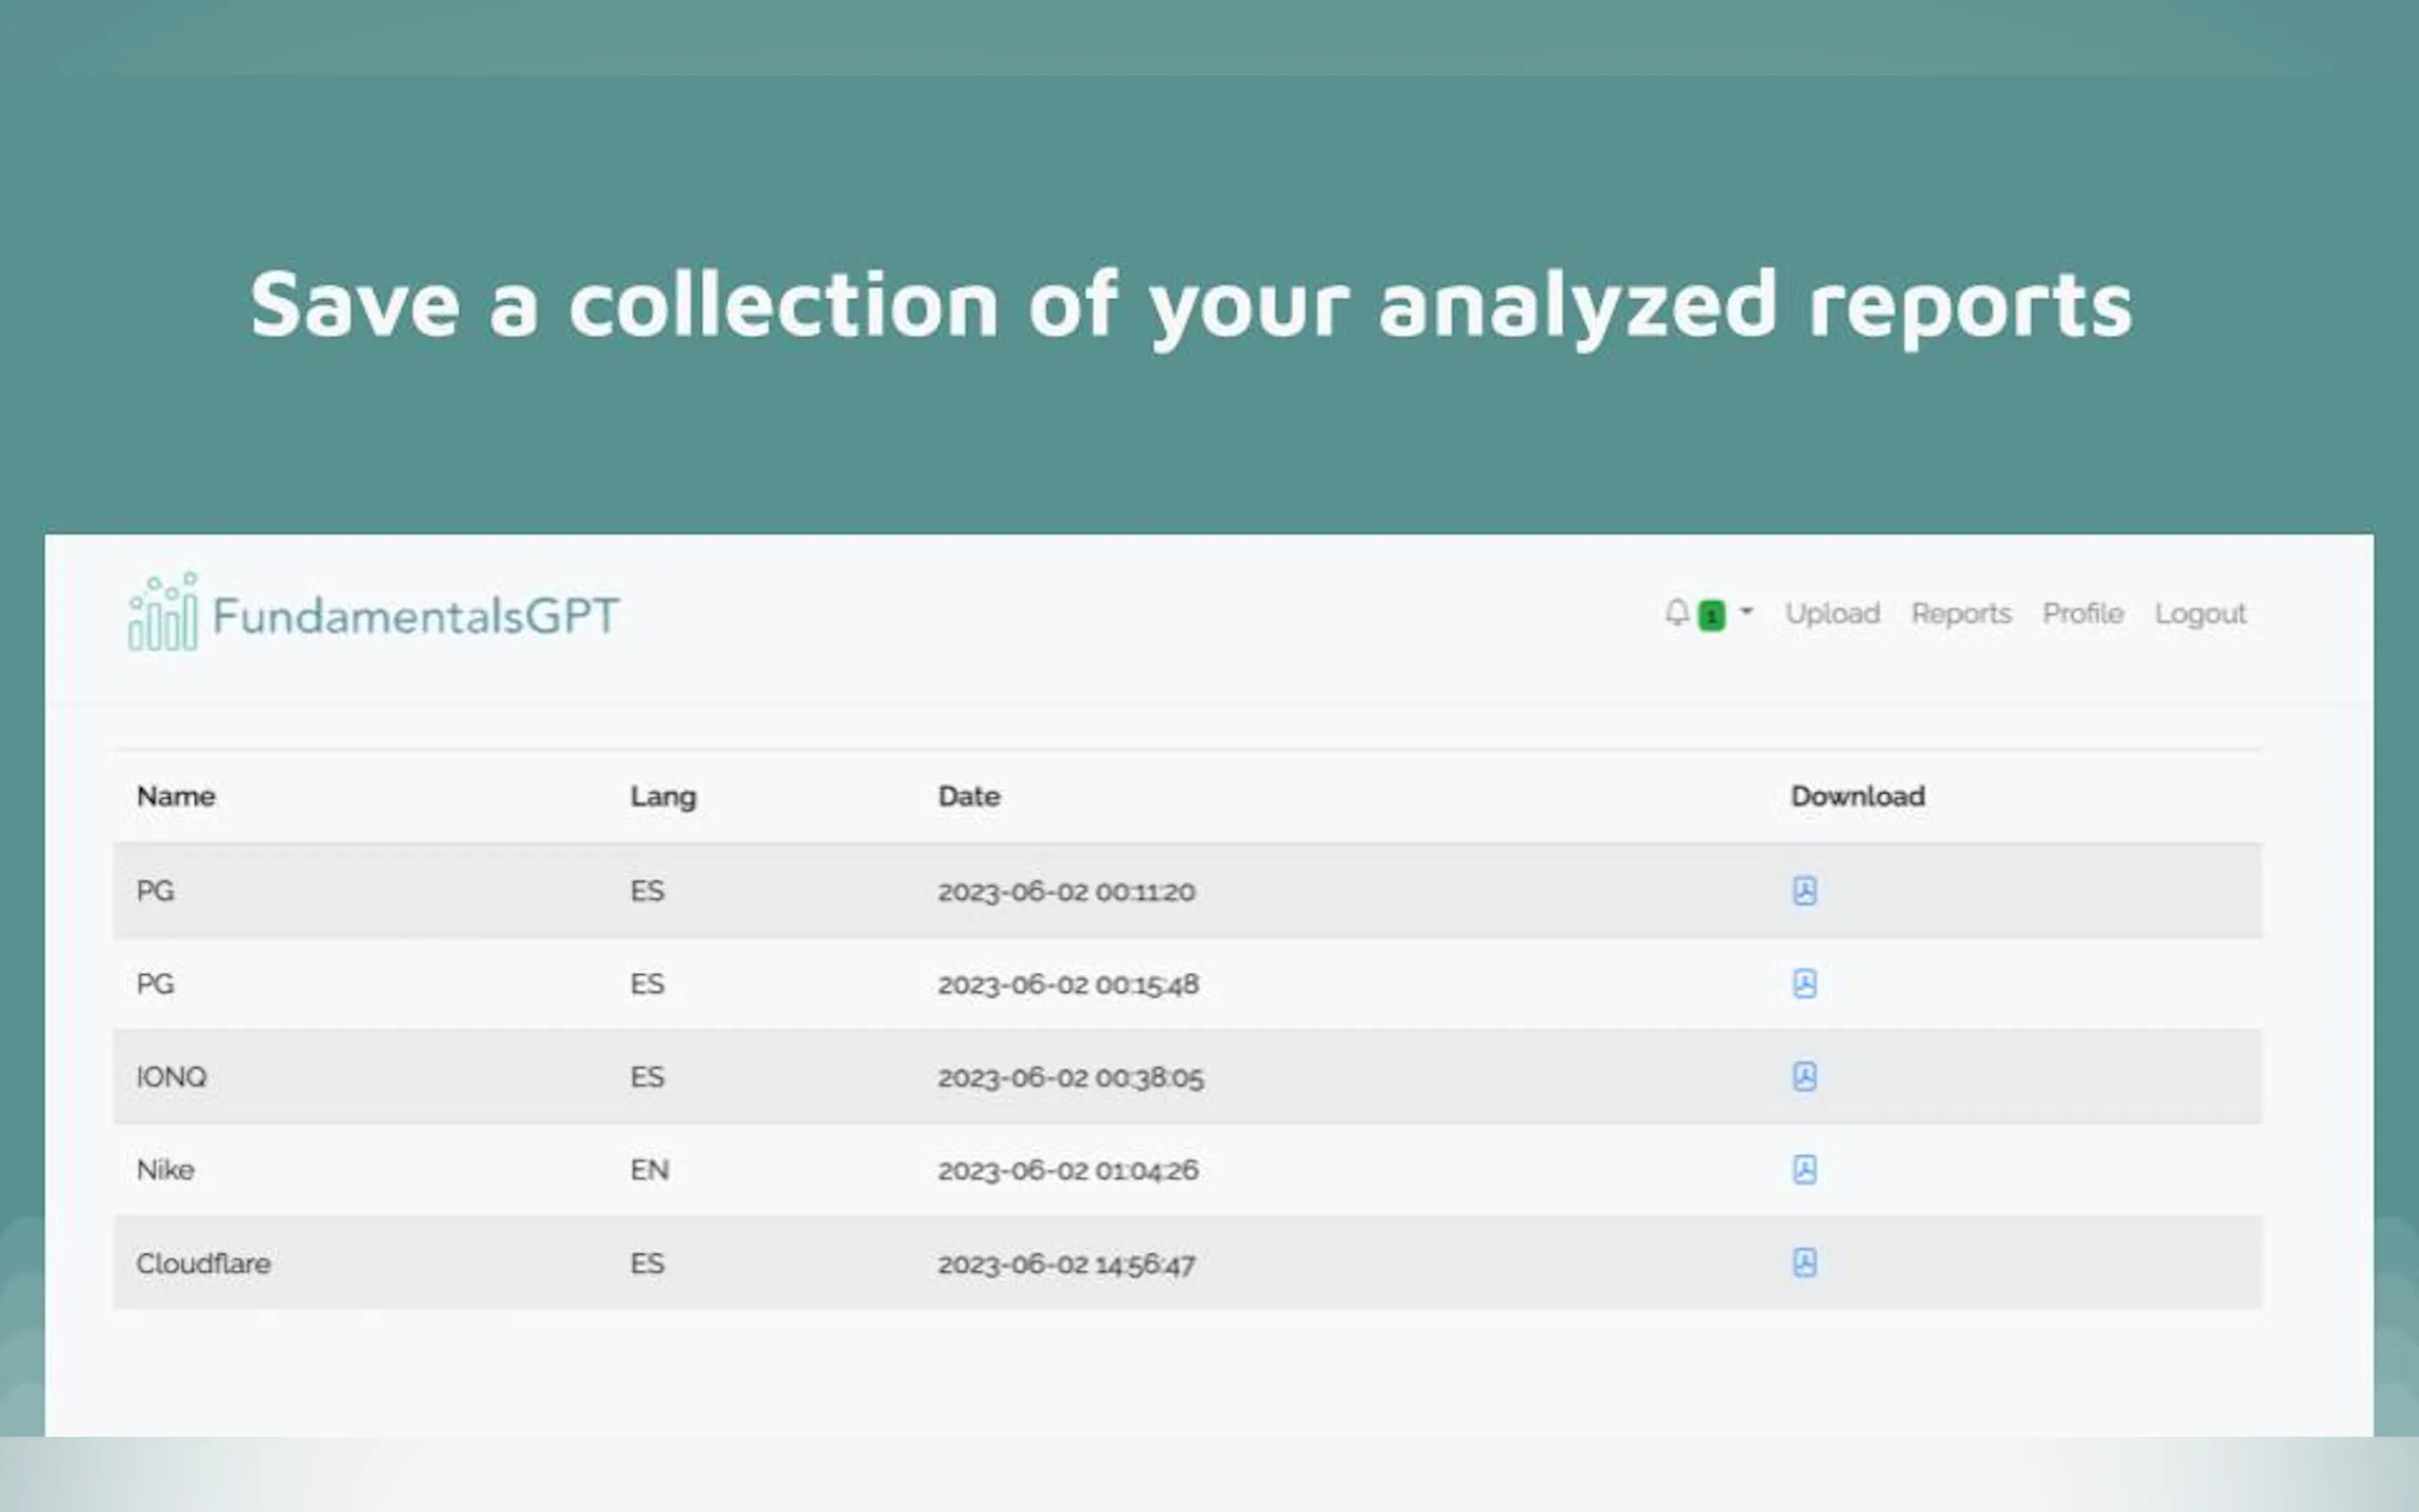Screen dimensions: 2419x1512
Task: Click the FundamentalsGPT brand name
Action: [416, 616]
